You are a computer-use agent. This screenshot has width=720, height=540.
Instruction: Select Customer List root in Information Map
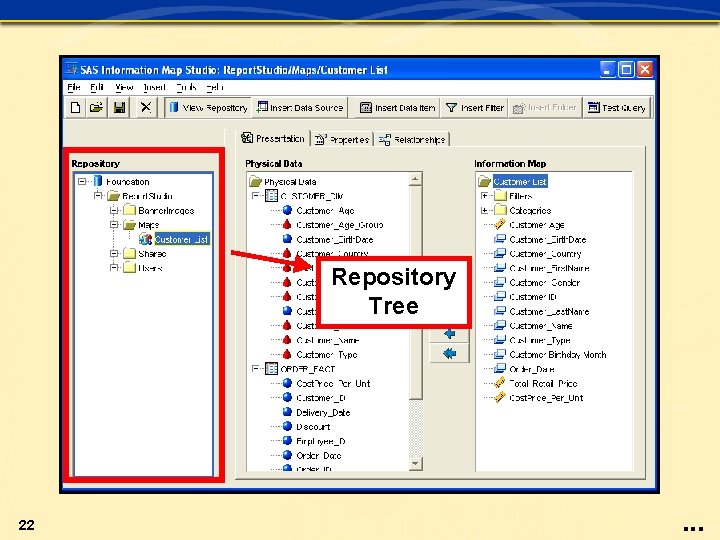tap(520, 181)
